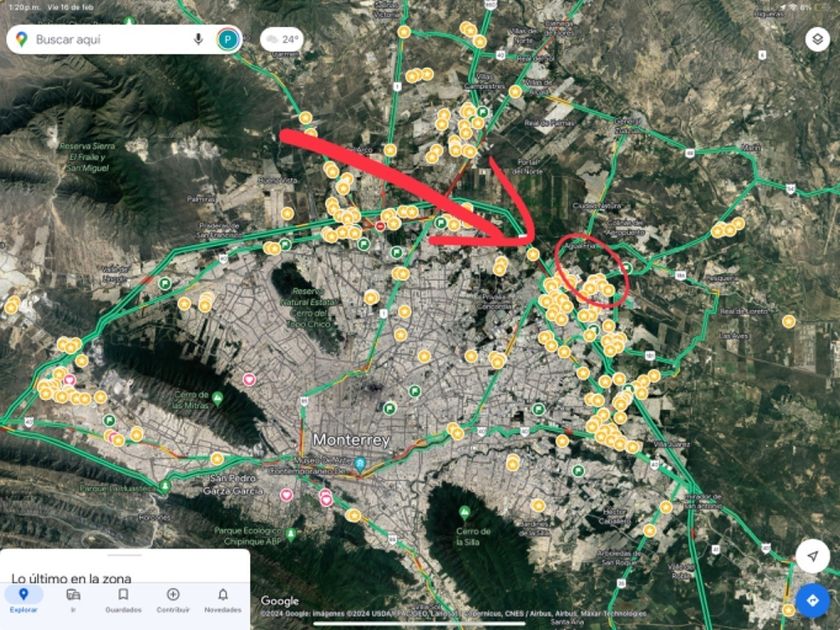Tap the '1:20 p.m.' status bar clock
Image resolution: width=840 pixels, height=630 pixels.
click(24, 8)
